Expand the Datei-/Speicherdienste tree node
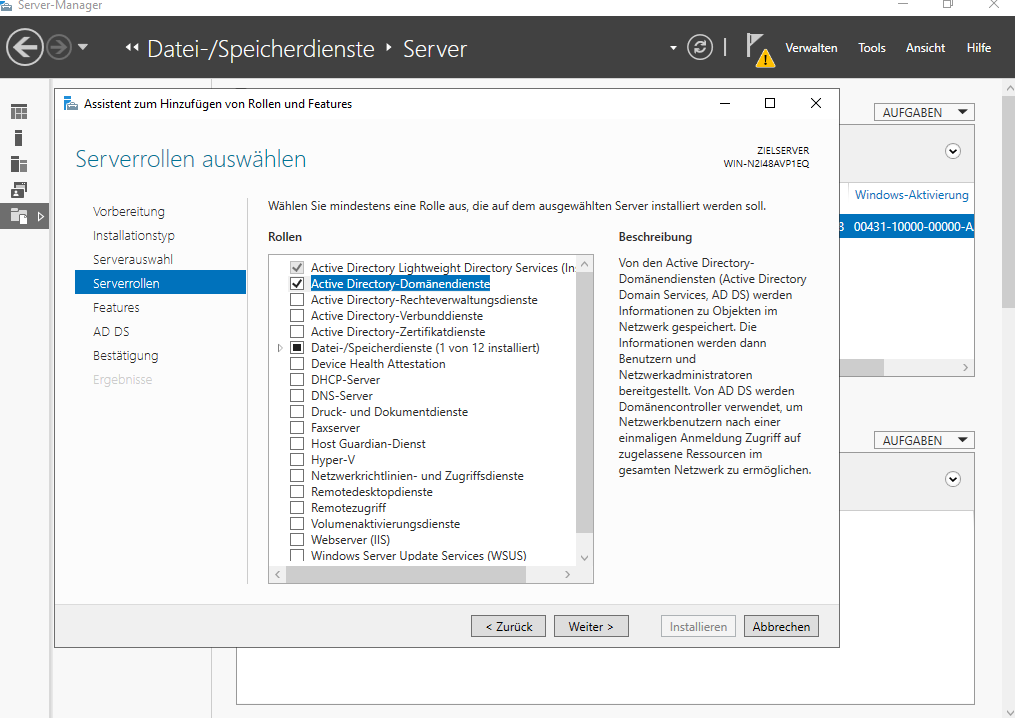Viewport: 1015px width, 718px height. point(280,348)
